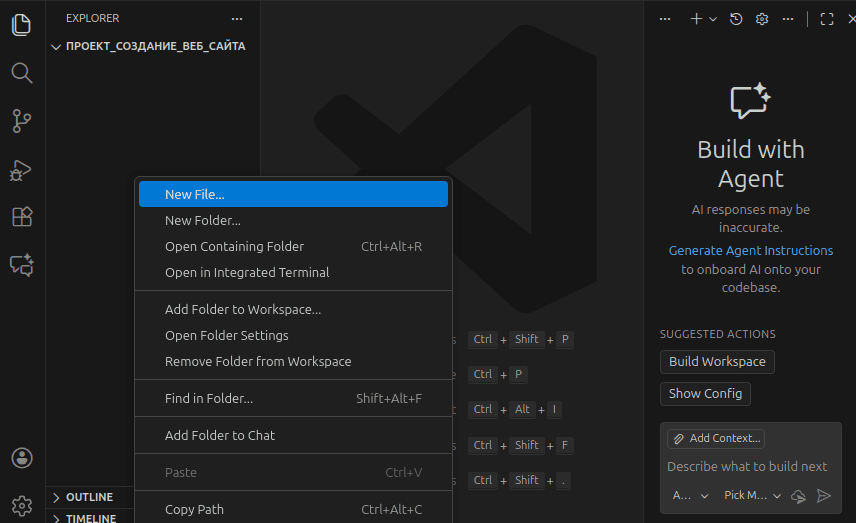Click the Accounts icon
This screenshot has height=523, width=856.
coord(21,458)
